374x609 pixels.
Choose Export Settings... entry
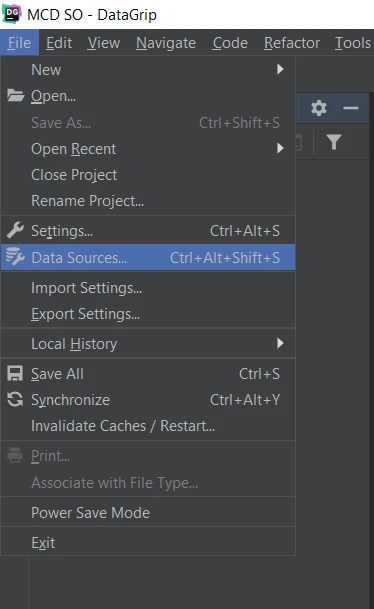coord(148,314)
